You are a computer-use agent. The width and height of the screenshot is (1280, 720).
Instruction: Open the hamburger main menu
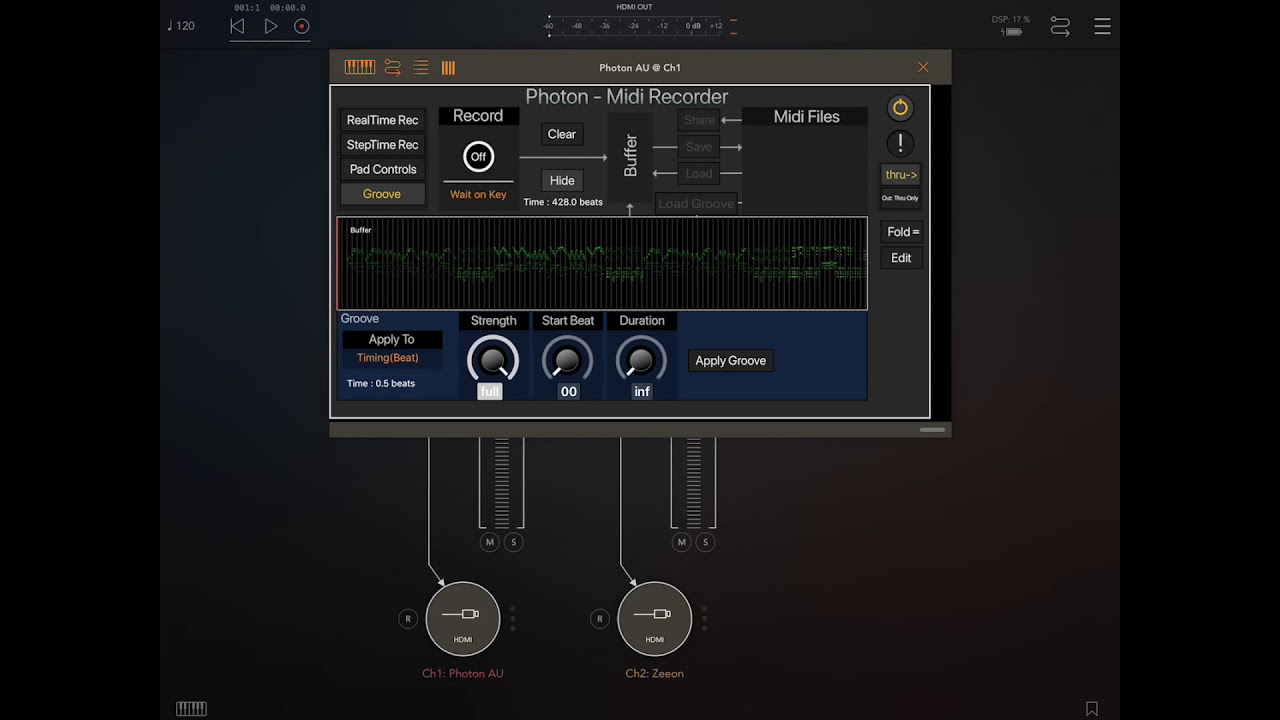pos(1102,27)
